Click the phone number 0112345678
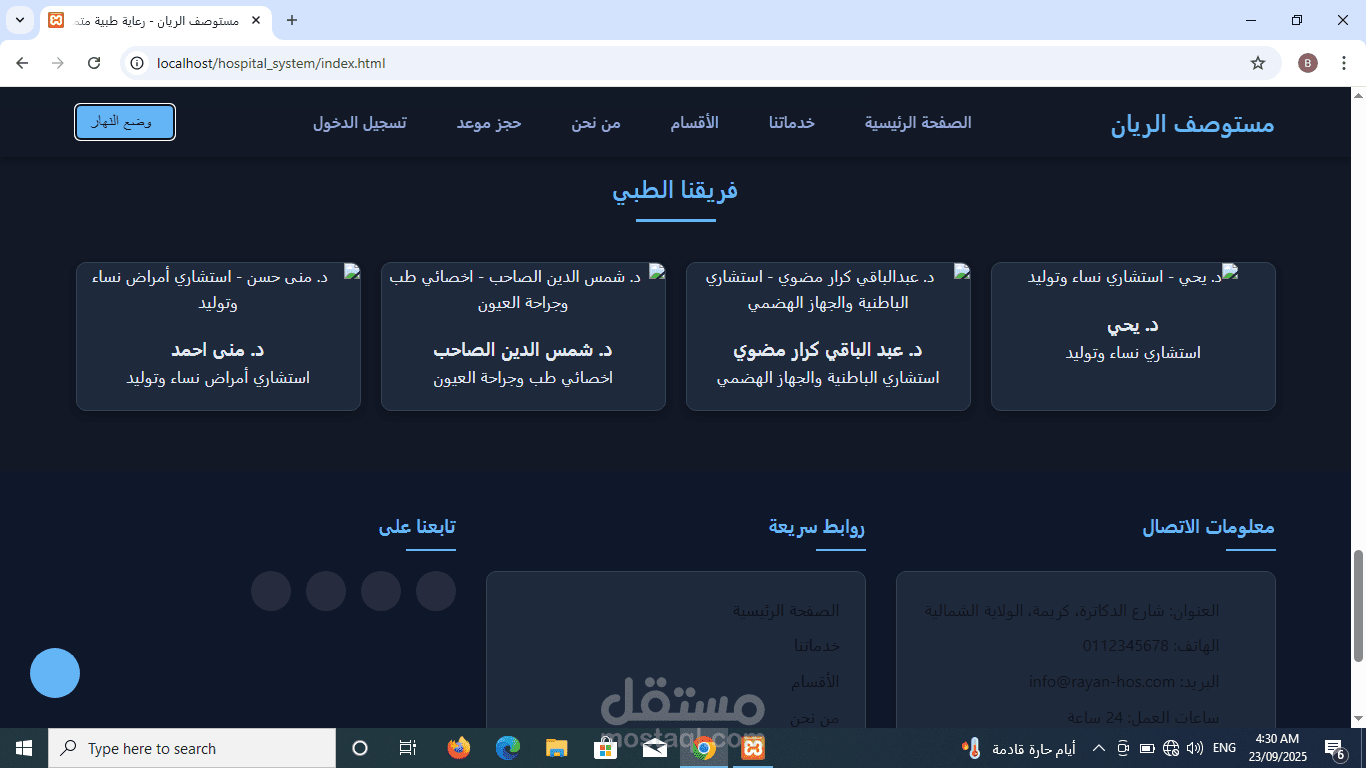1366x768 pixels. (x=1125, y=646)
